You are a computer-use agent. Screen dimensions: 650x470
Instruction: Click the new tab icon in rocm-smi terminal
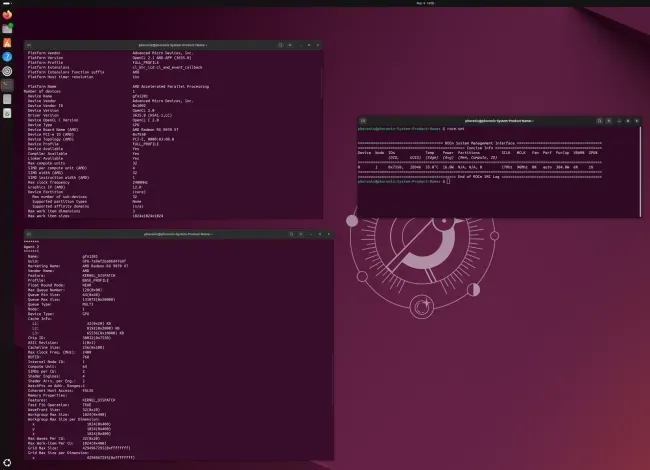(363, 121)
